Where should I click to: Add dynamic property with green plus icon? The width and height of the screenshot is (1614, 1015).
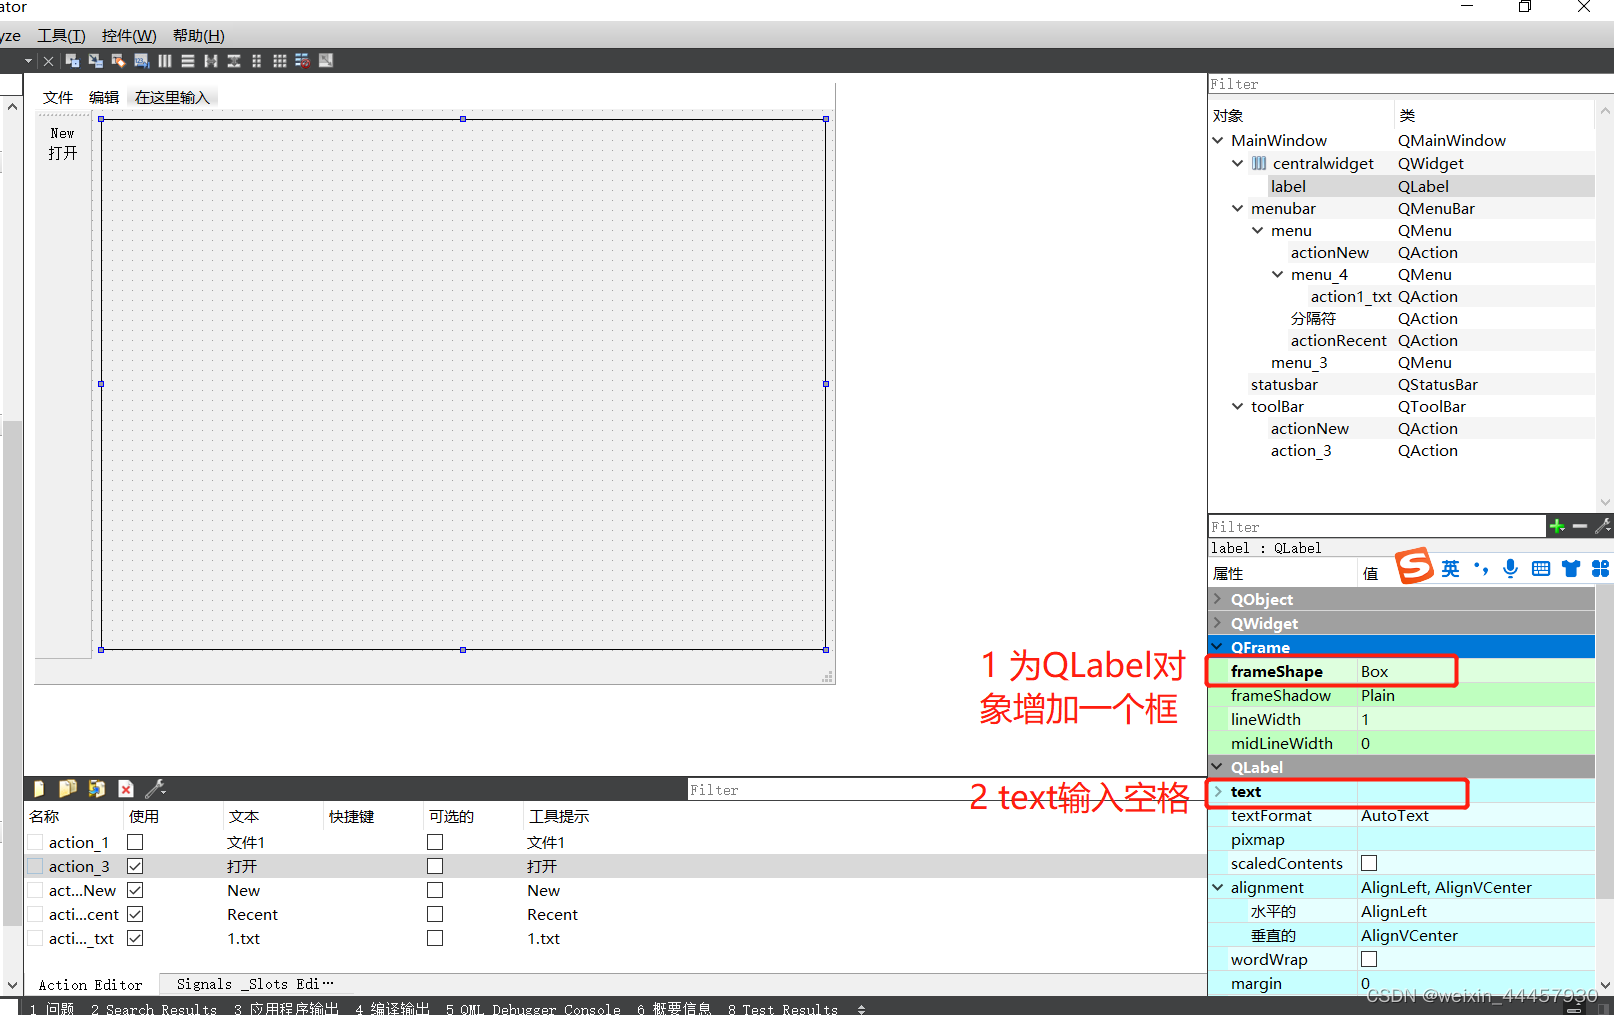[x=1557, y=526]
